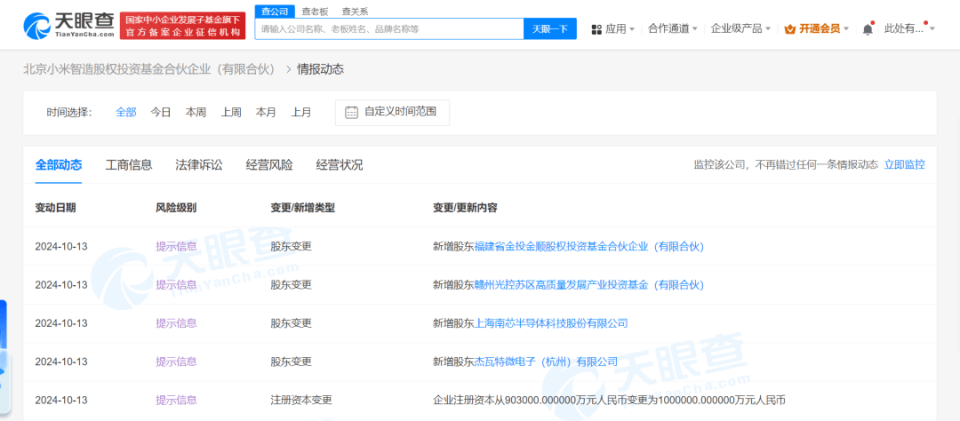
Task: Click the 立即监控 link
Action: coord(905,165)
